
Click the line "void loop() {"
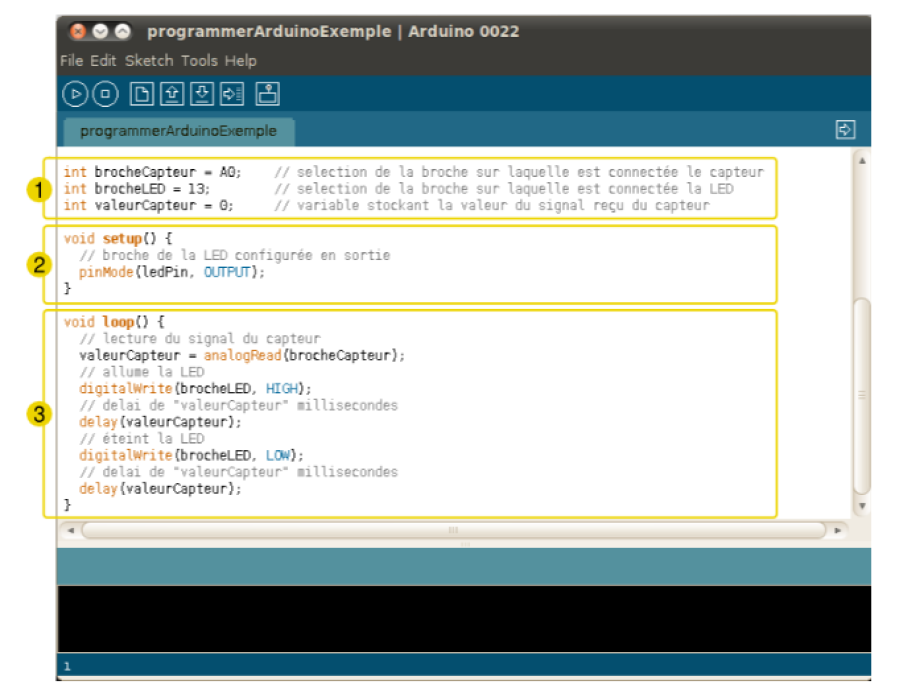[114, 322]
